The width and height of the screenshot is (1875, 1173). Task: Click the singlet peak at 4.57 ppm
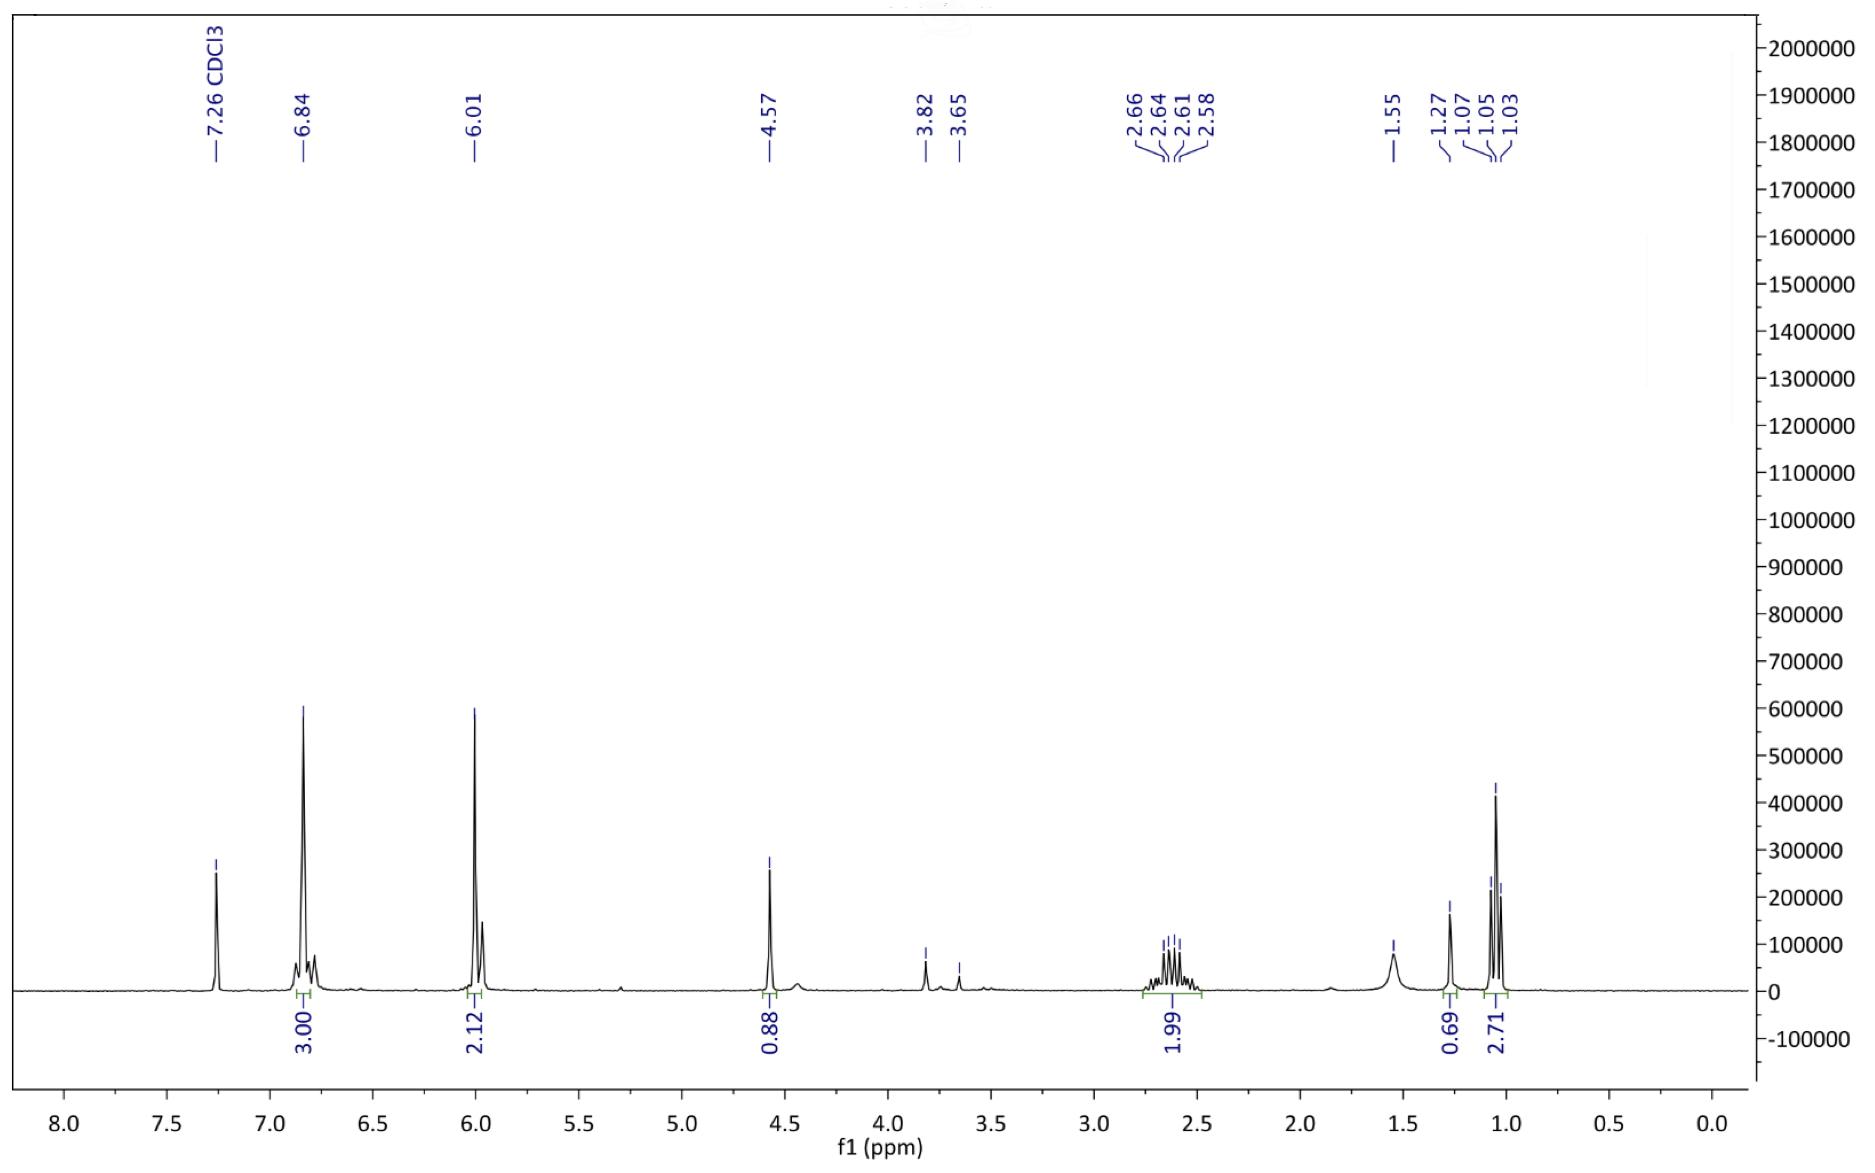(x=769, y=930)
